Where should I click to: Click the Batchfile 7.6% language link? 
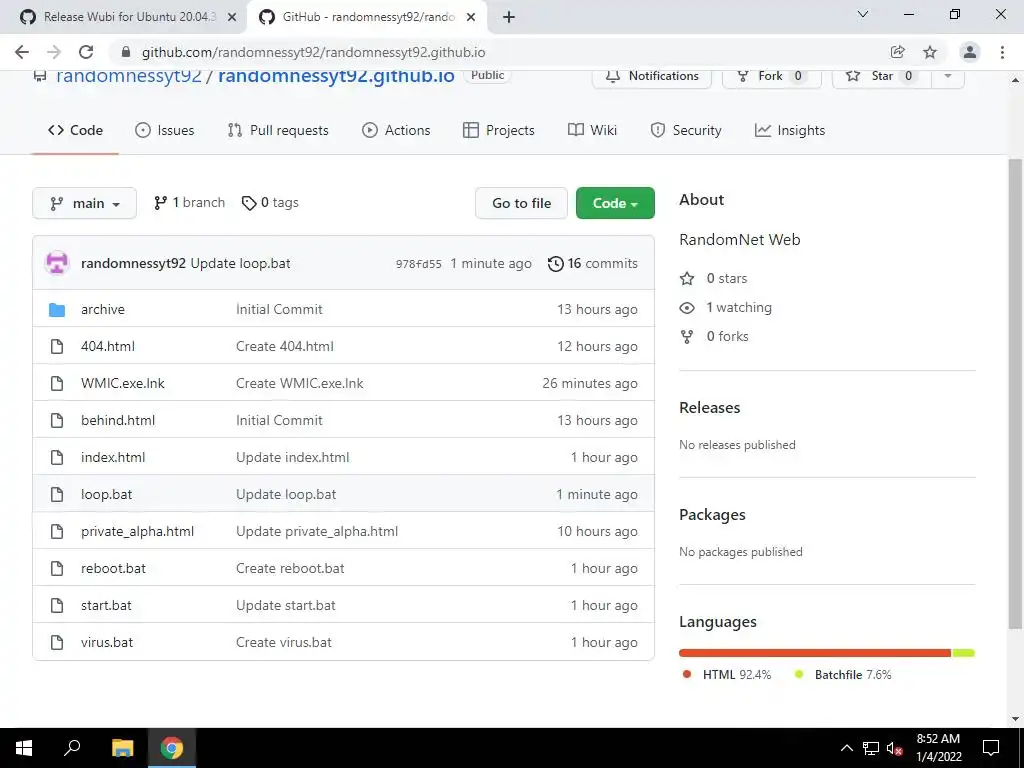click(x=843, y=675)
